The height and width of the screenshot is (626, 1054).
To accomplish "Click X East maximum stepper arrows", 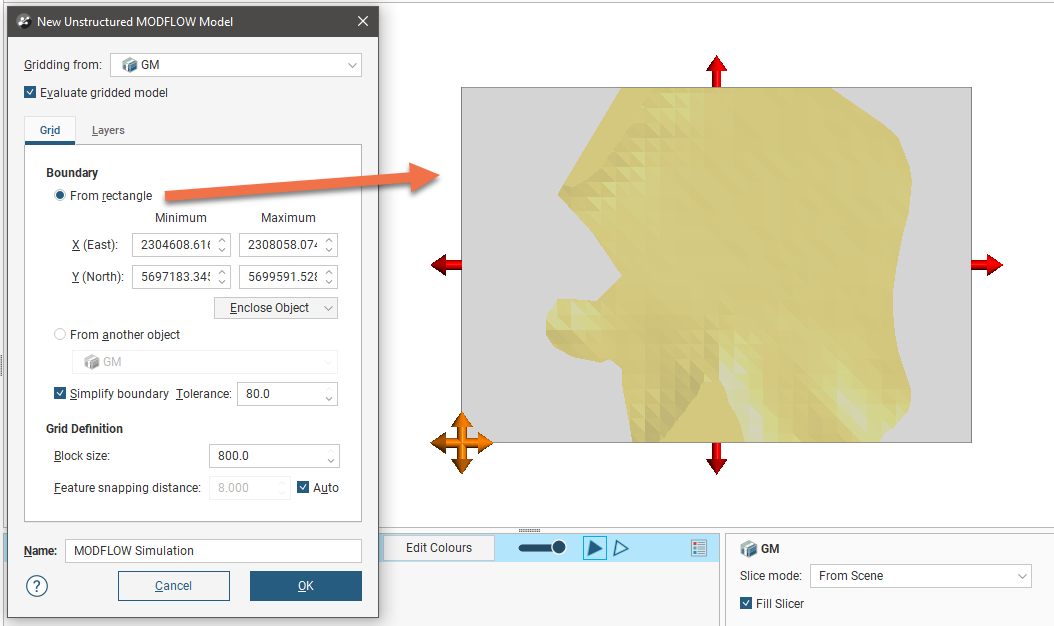I will [x=329, y=245].
